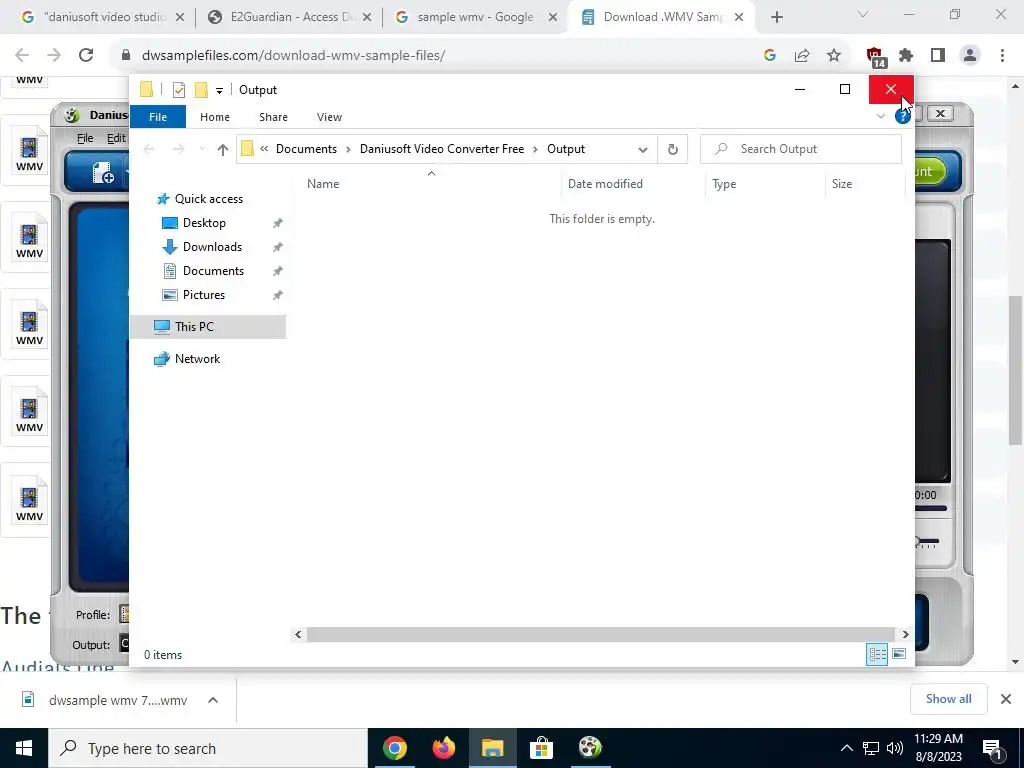The width and height of the screenshot is (1024, 768).
Task: Open recent locations dropdown in Explorer
Action: (x=202, y=150)
